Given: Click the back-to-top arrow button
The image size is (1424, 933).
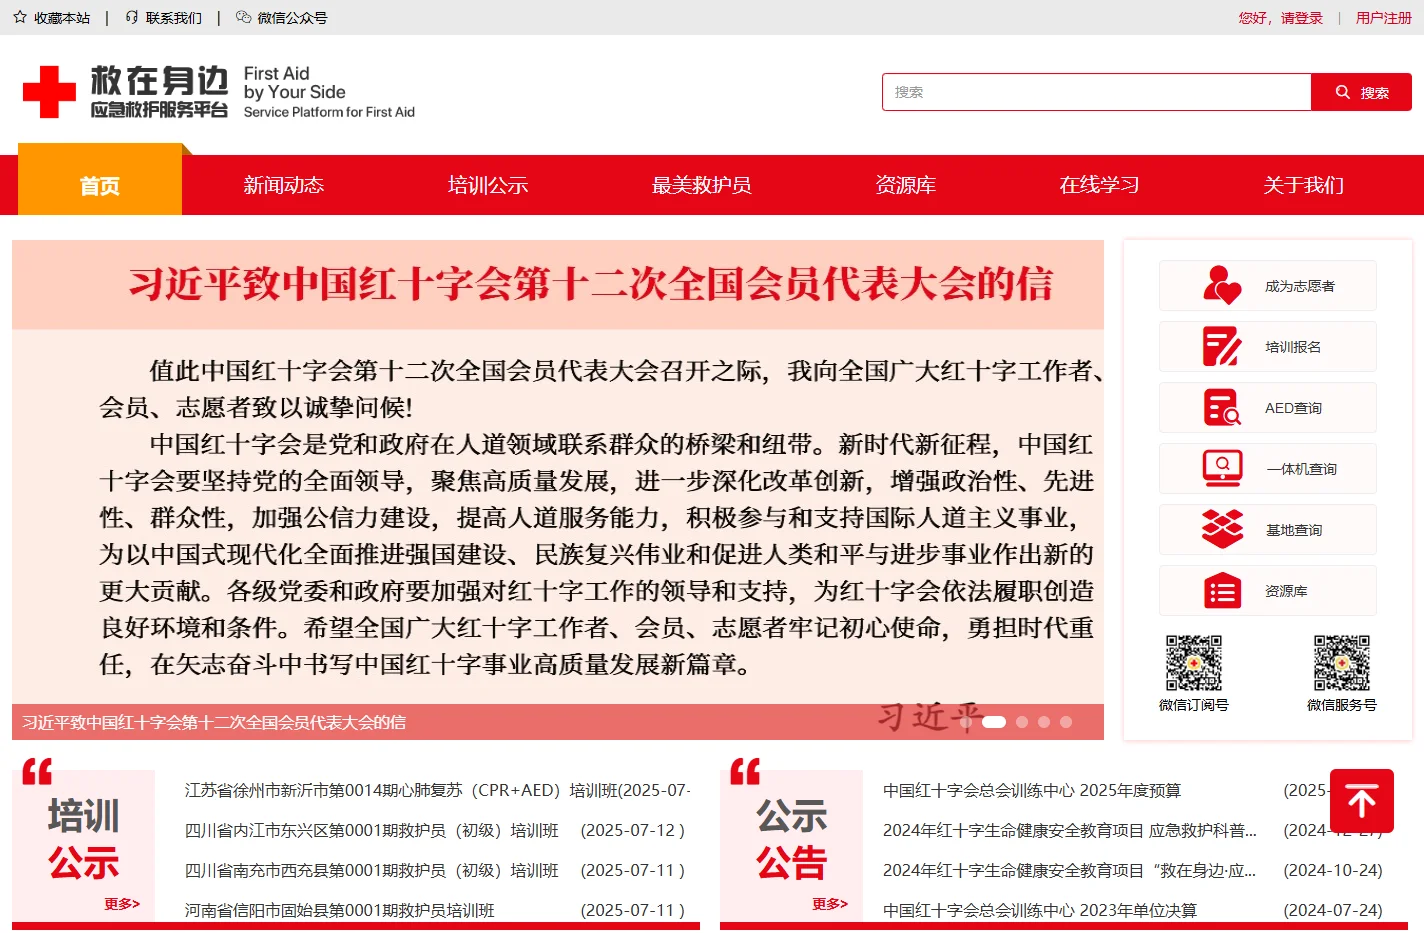Looking at the screenshot, I should [x=1362, y=801].
